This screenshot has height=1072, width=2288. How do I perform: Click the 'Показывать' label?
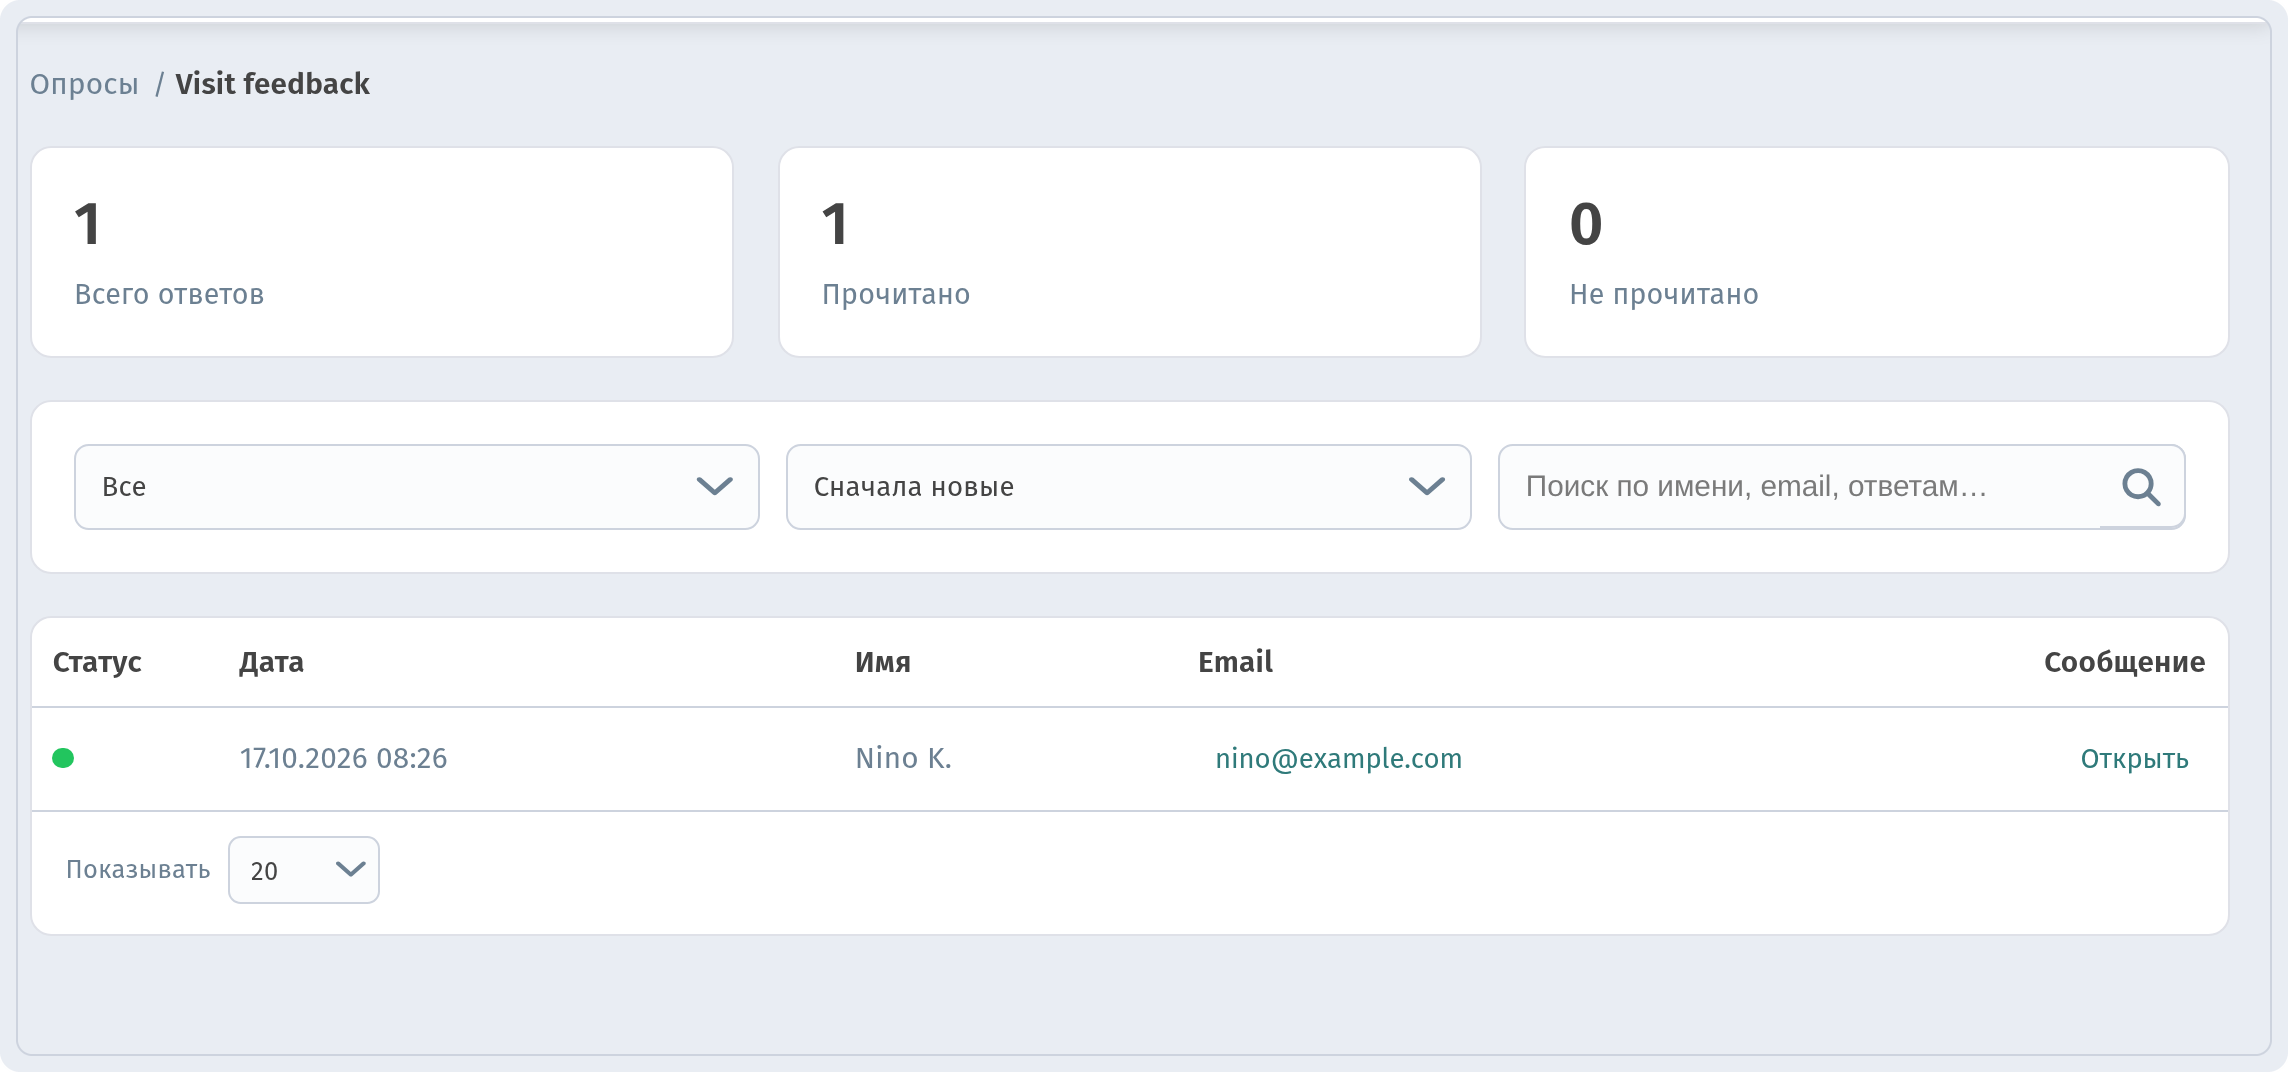pos(138,870)
